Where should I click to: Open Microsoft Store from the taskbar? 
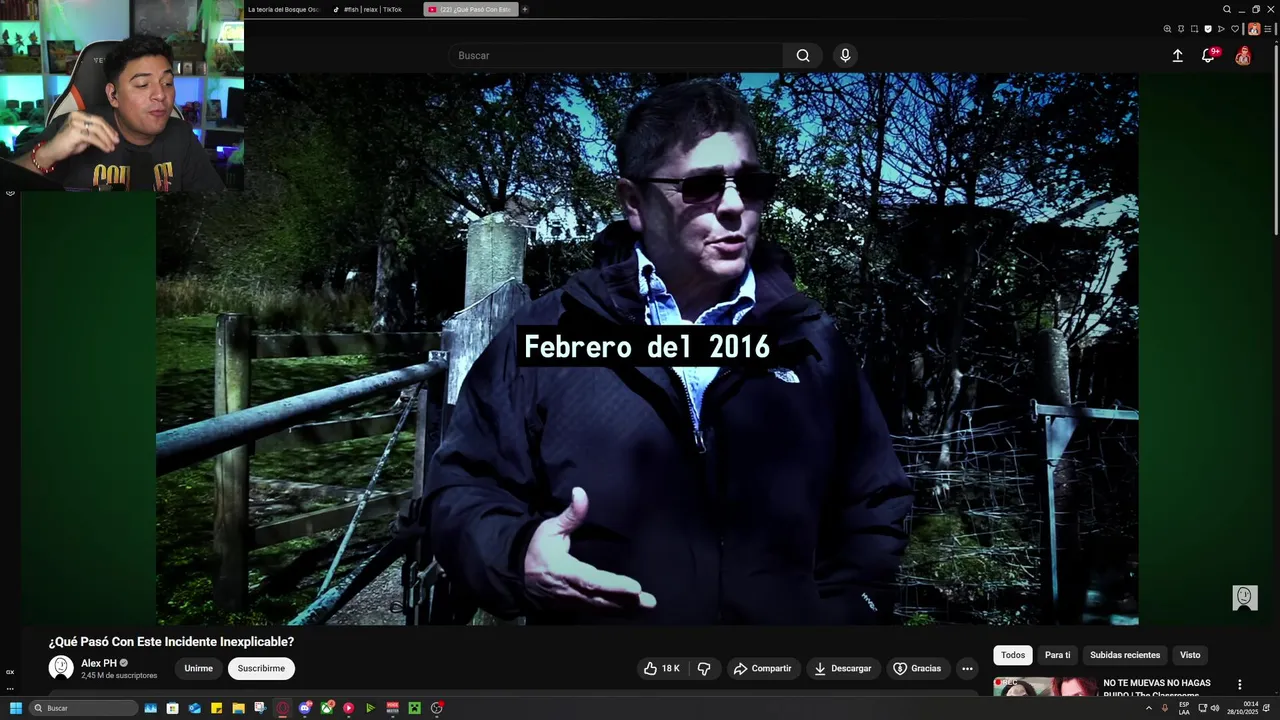click(172, 708)
